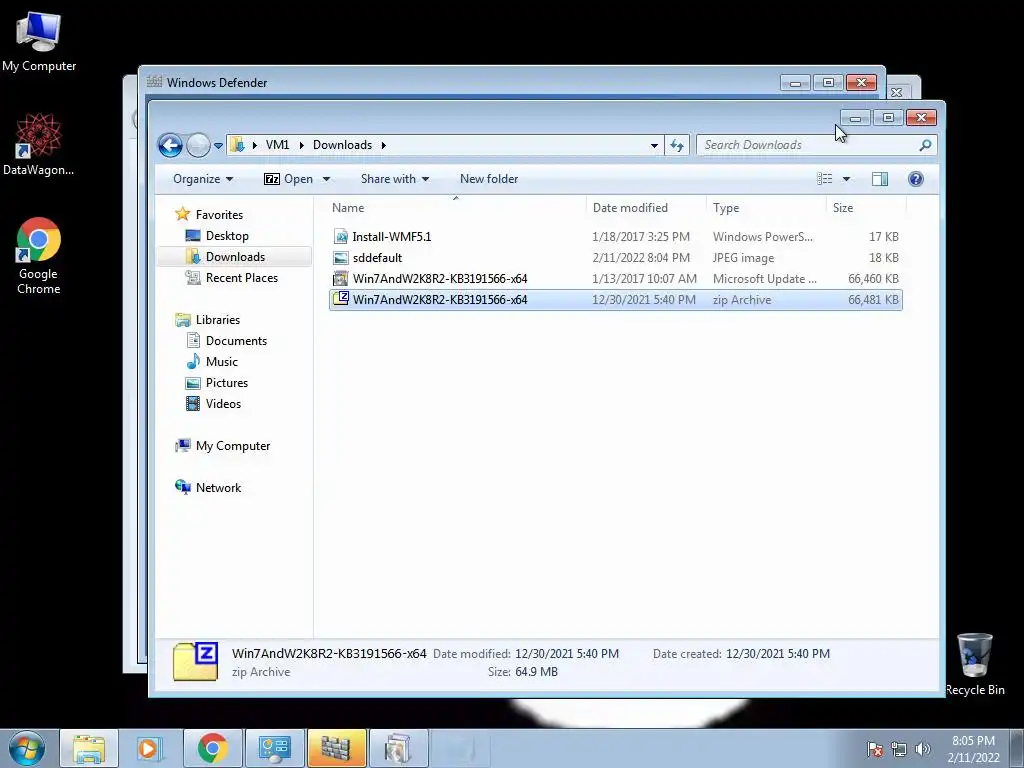Open recent locations dropdown beside forward arrow
1024x768 pixels.
click(x=218, y=146)
